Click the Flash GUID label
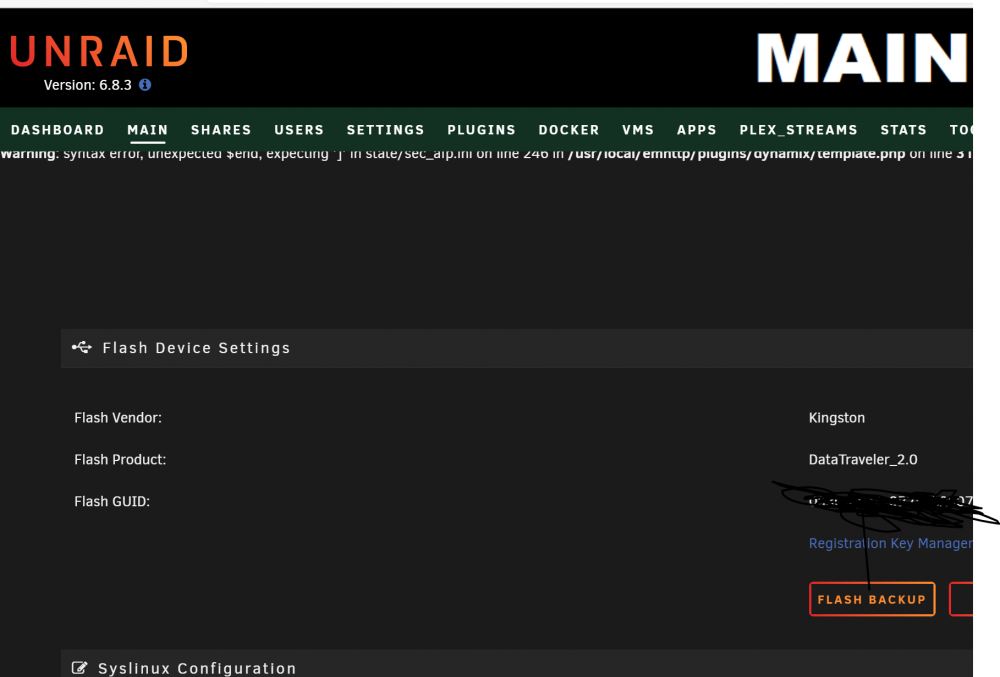Viewport: 1000px width, 677px height. click(x=112, y=502)
